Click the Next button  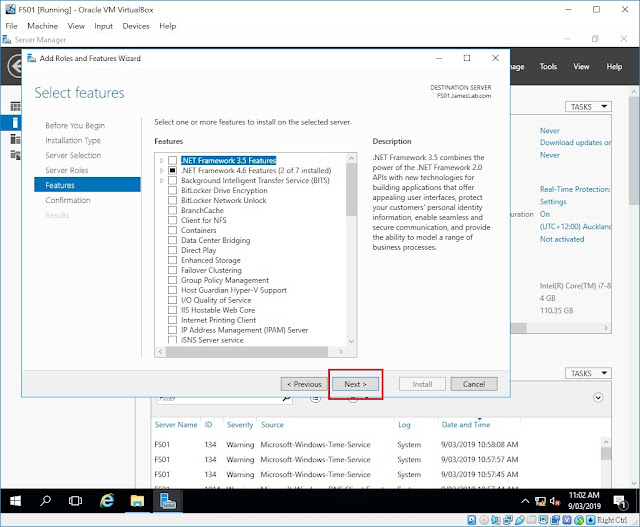coord(355,384)
